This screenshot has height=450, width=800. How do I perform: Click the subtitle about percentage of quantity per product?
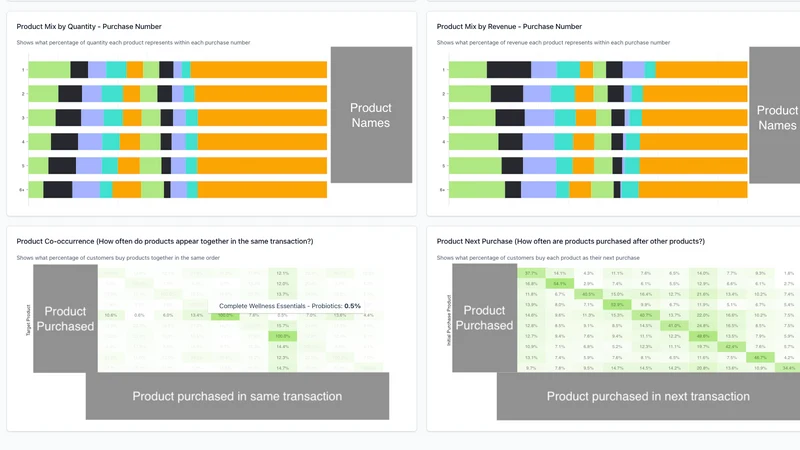click(x=133, y=43)
